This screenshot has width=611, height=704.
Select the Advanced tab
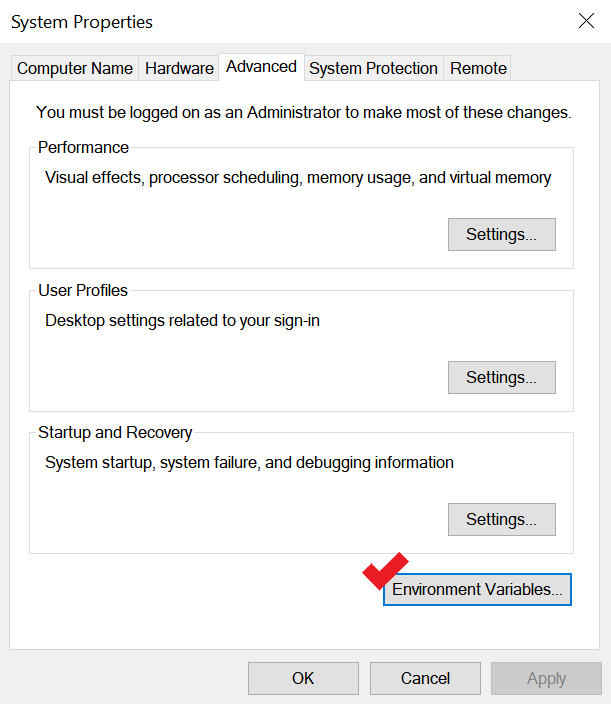(261, 67)
